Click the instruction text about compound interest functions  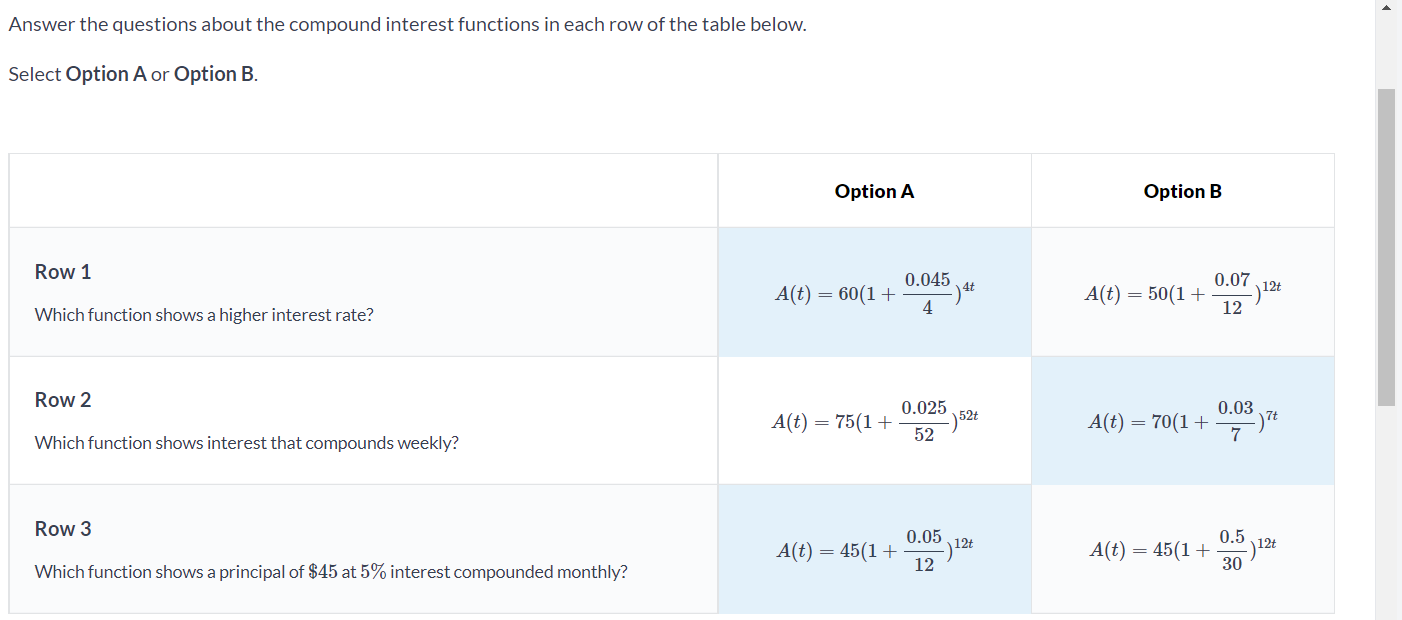click(406, 23)
